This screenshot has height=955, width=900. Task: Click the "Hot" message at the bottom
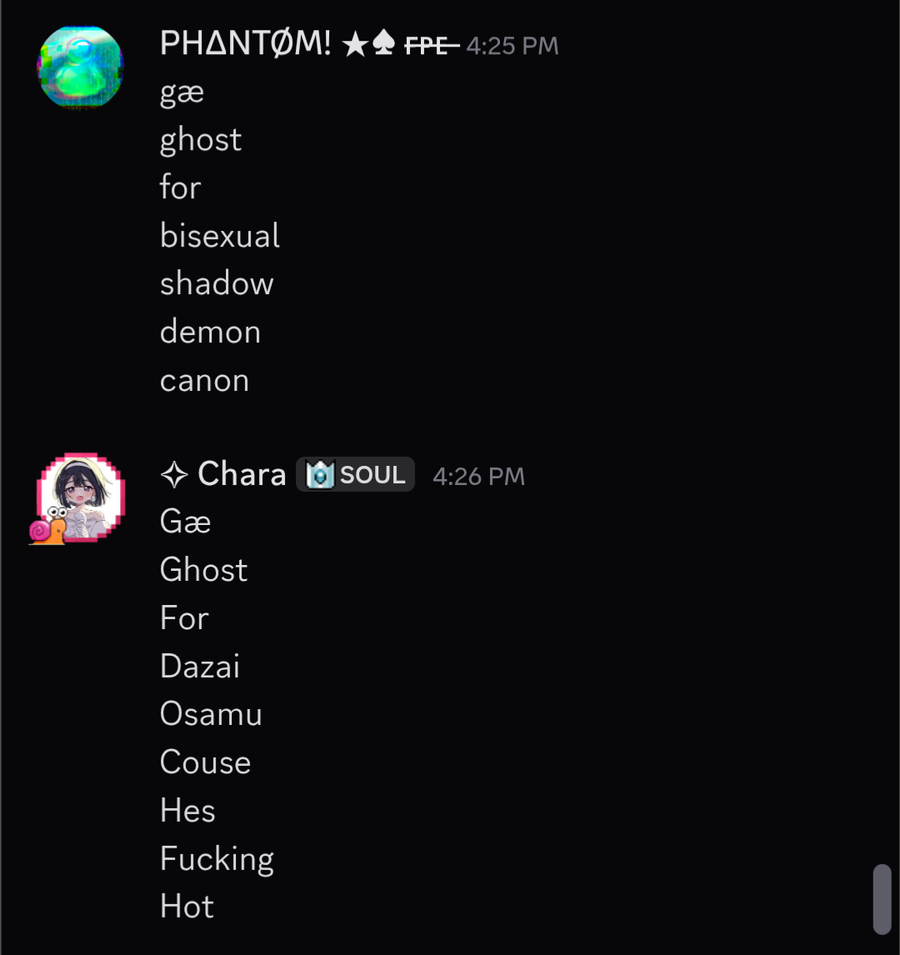(x=187, y=906)
